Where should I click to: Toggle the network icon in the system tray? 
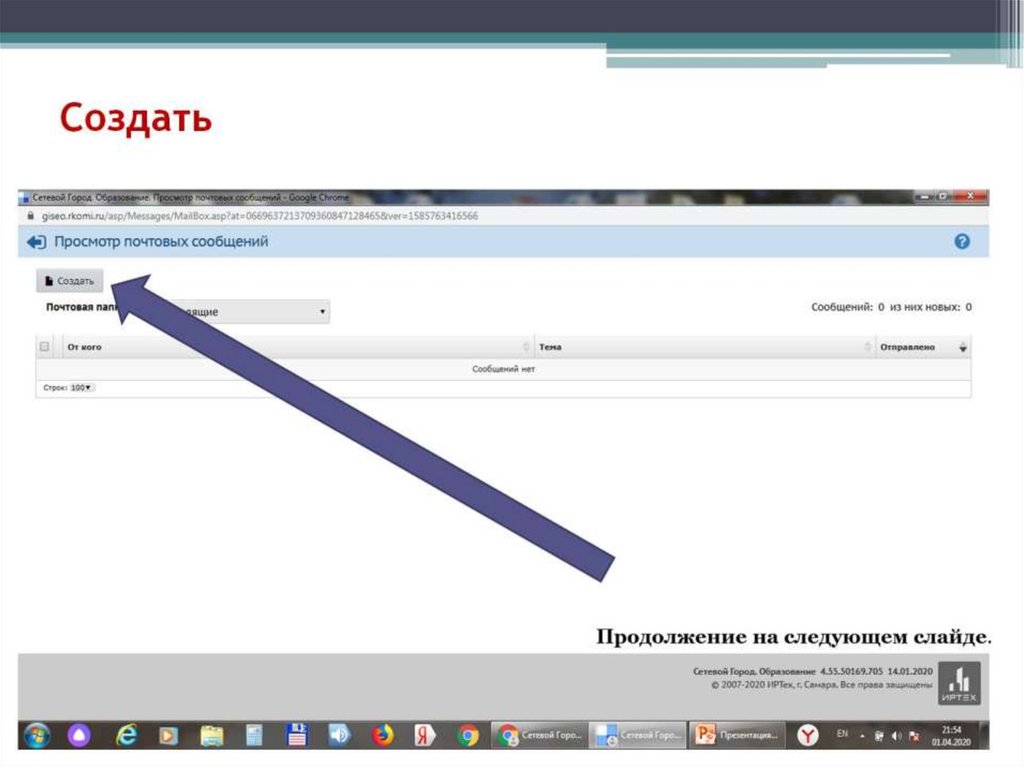878,734
